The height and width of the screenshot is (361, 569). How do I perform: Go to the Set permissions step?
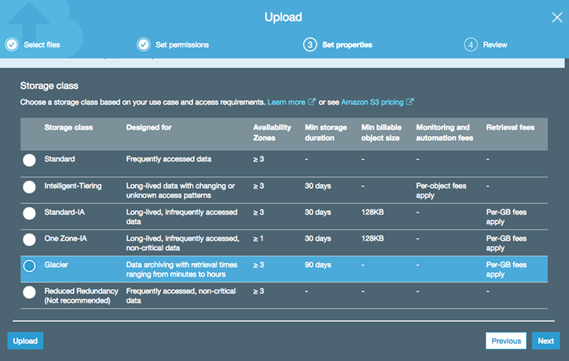(x=182, y=45)
